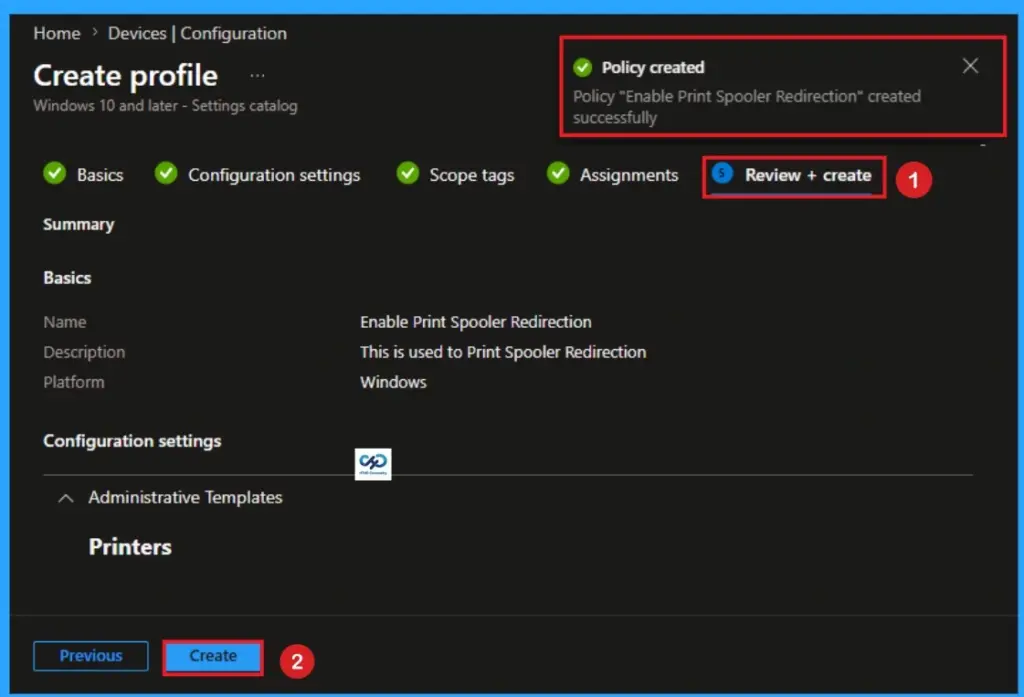This screenshot has width=1024, height=697.
Task: Click the Configuration settings section heading
Action: [x=132, y=442]
